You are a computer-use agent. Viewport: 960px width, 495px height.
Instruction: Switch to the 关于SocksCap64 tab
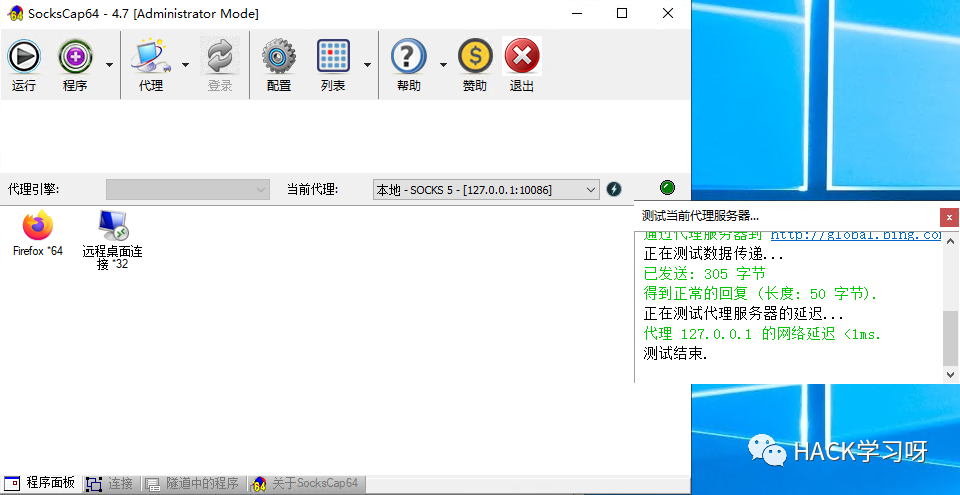(x=307, y=483)
